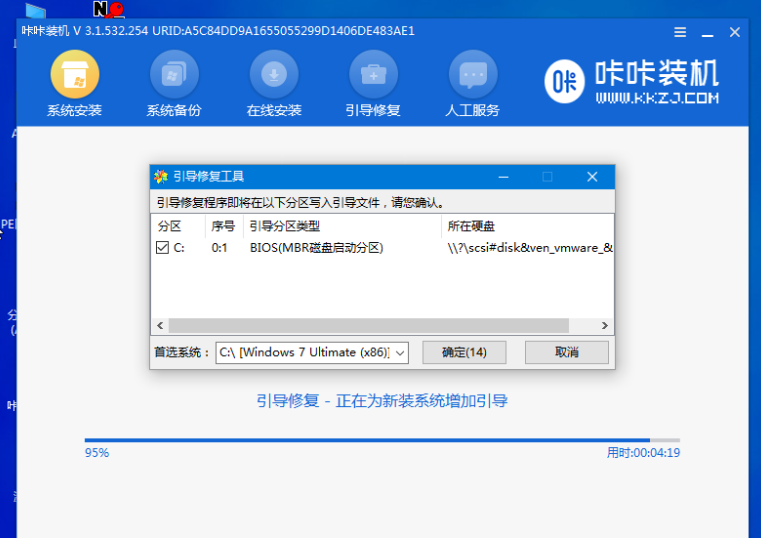Minimize the 引导修复工具 dialog
This screenshot has height=538, width=761.
click(x=503, y=177)
